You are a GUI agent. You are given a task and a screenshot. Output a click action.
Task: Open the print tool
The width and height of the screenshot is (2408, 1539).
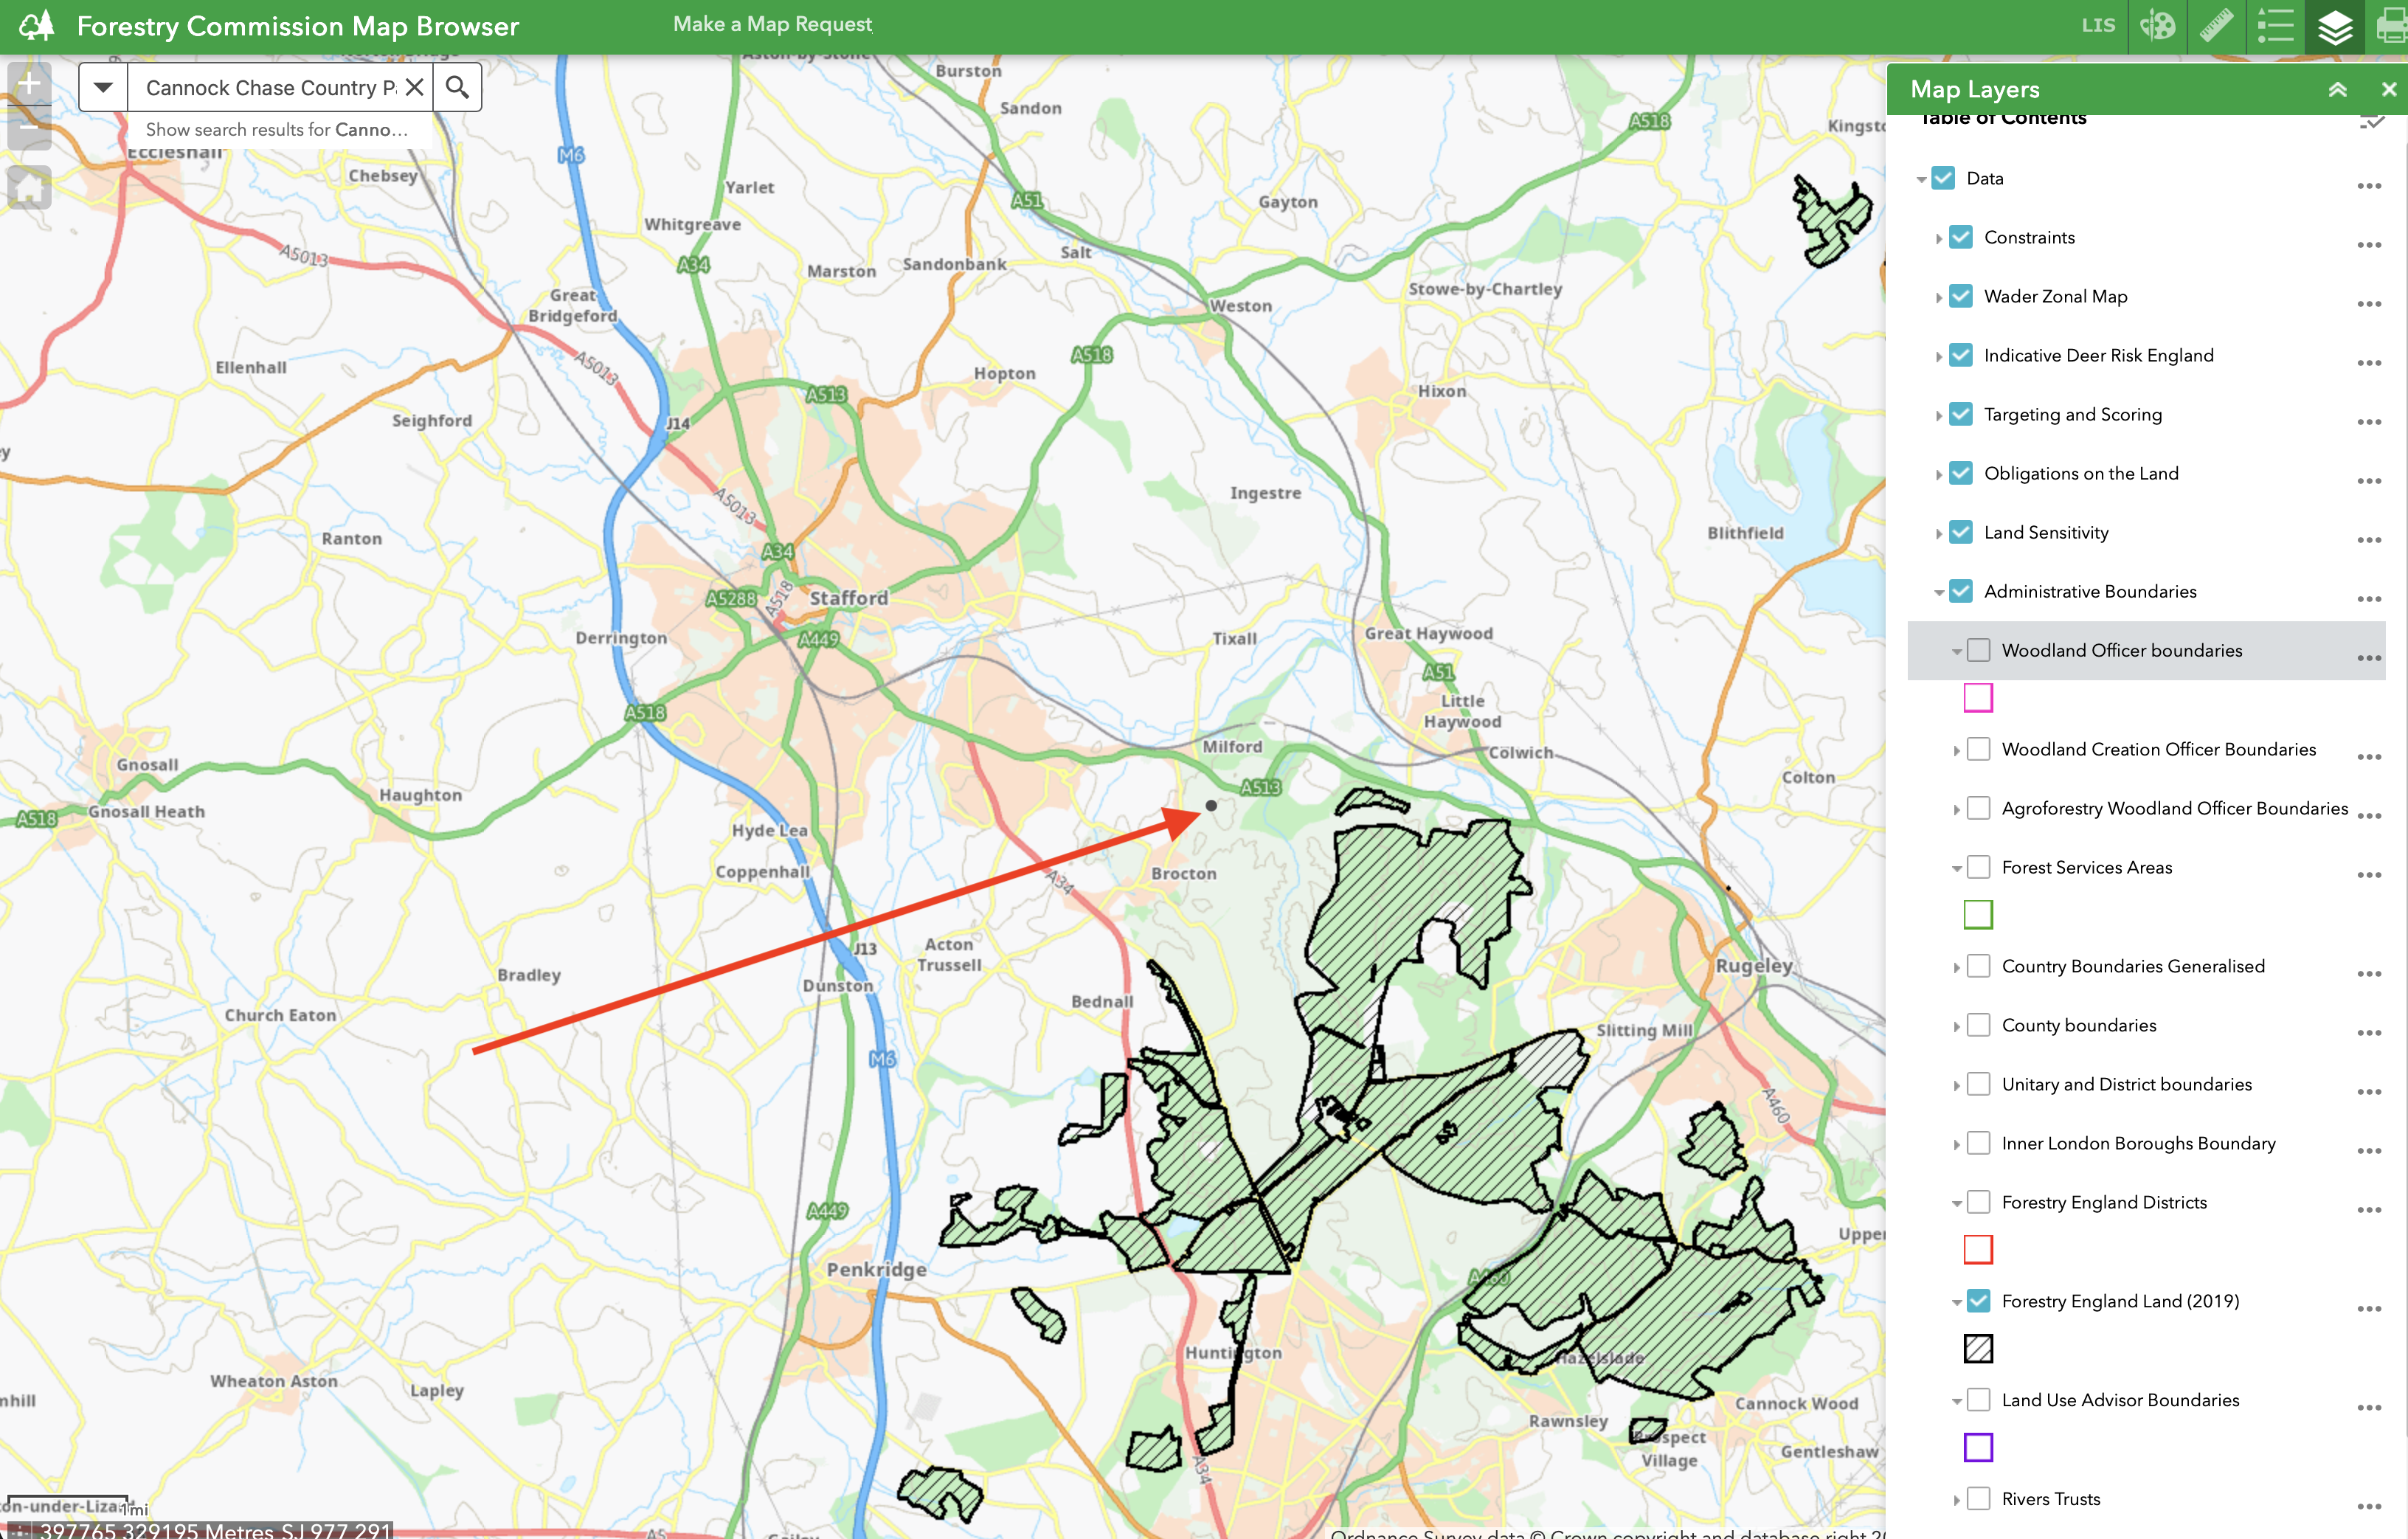click(x=2390, y=25)
